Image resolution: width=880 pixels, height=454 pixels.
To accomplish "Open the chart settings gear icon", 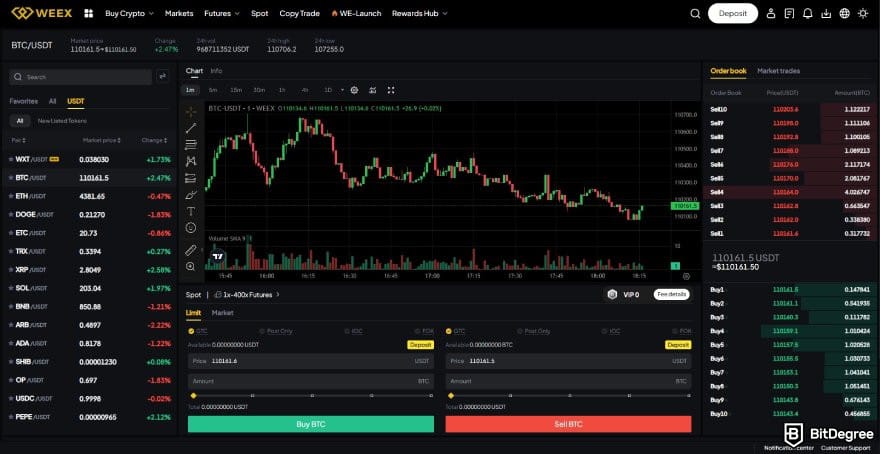I will (354, 90).
